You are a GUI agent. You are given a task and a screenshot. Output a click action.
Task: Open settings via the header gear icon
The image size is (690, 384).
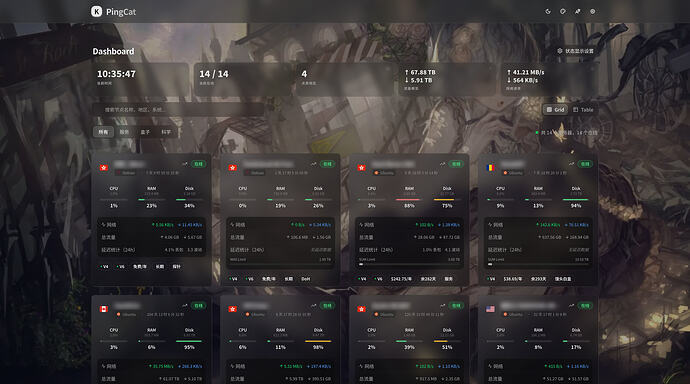click(593, 11)
